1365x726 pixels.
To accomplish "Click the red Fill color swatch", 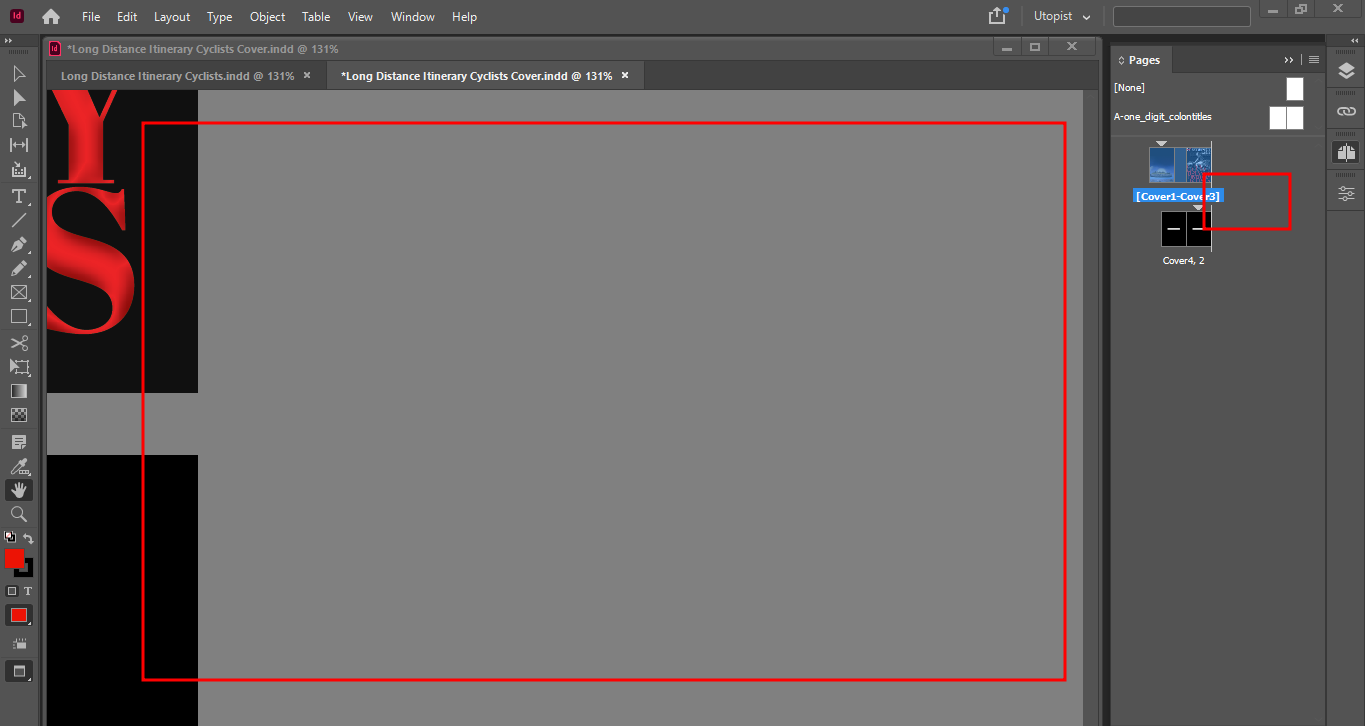I will click(14, 559).
